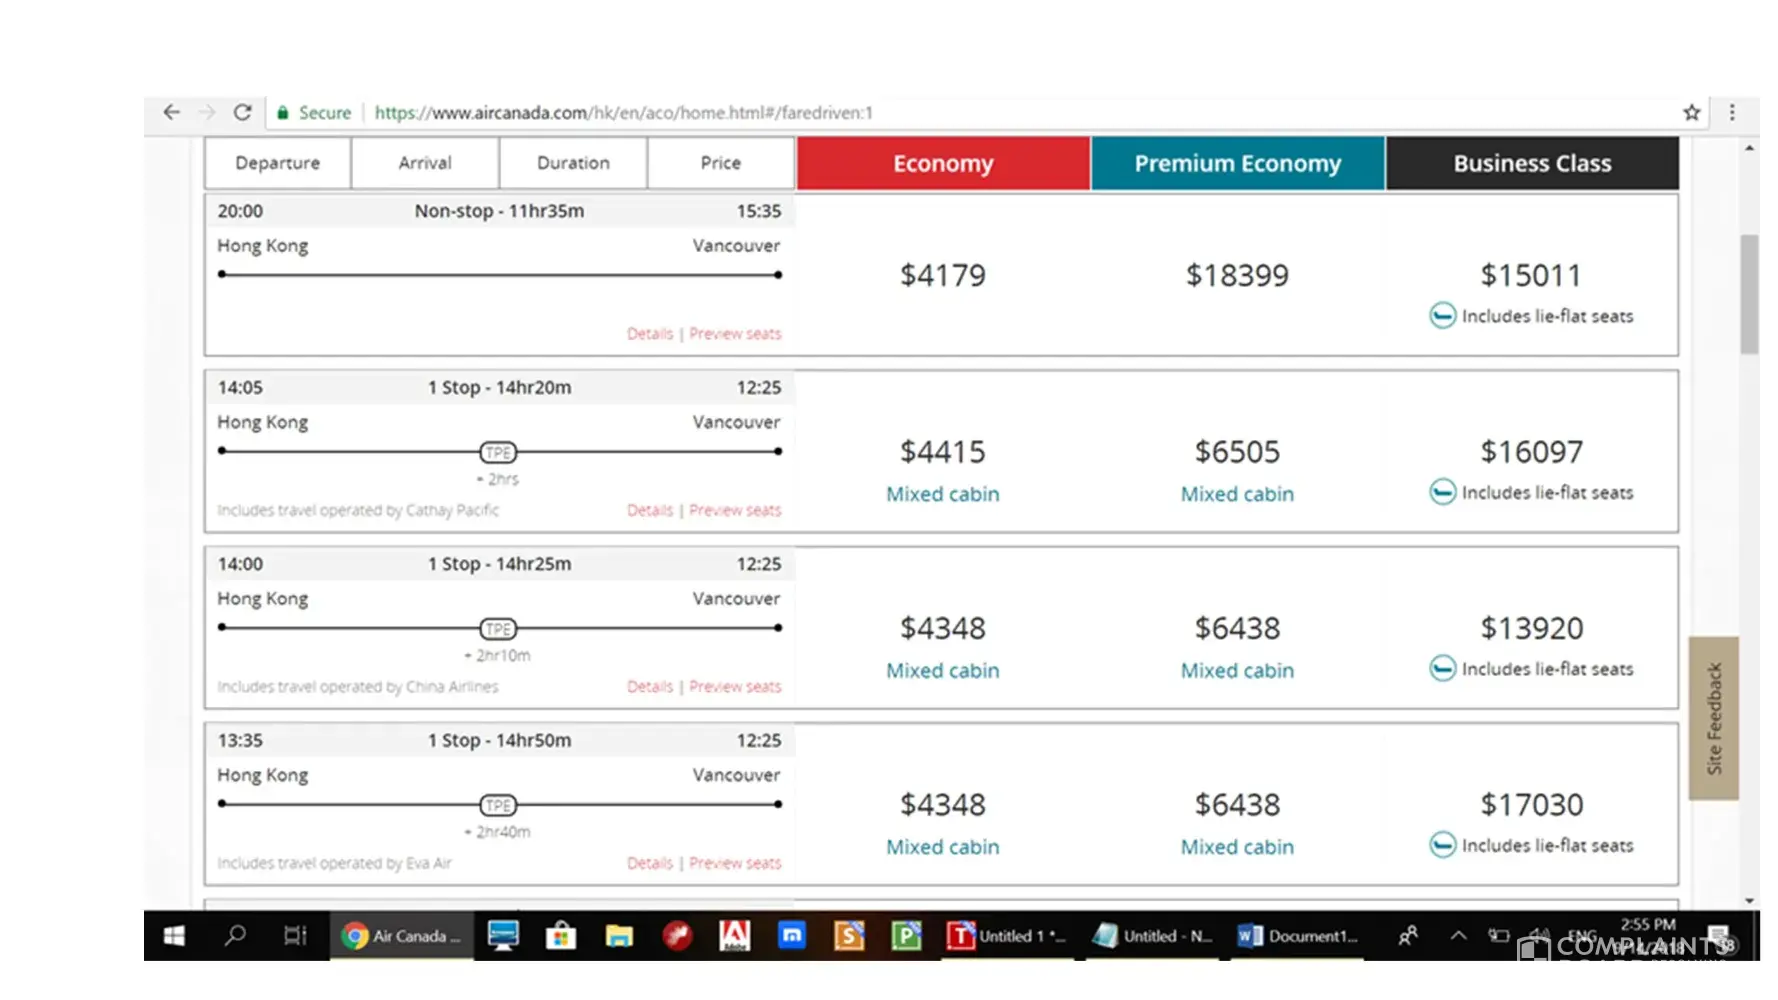Open Adobe Acrobat from the taskbar
This screenshot has height=1000, width=1778.
point(734,936)
